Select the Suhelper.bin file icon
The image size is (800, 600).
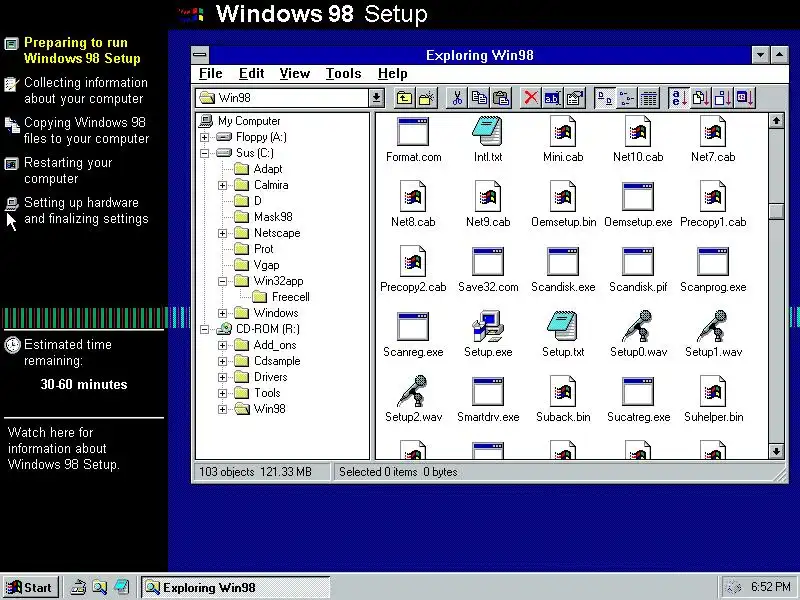[713, 392]
